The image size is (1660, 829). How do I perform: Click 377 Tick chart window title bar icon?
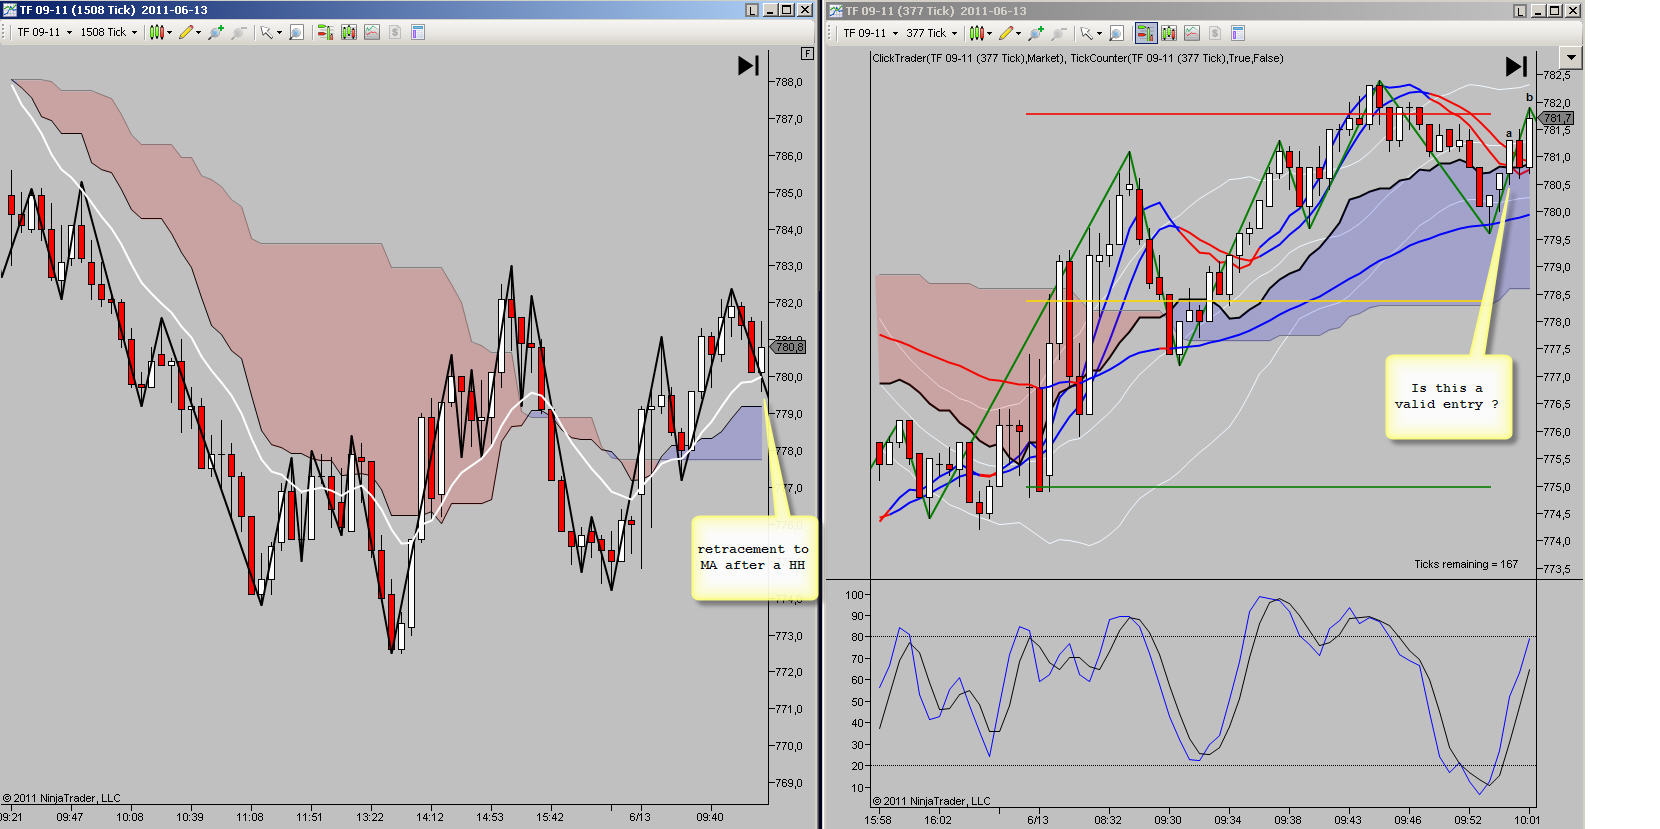coord(836,11)
